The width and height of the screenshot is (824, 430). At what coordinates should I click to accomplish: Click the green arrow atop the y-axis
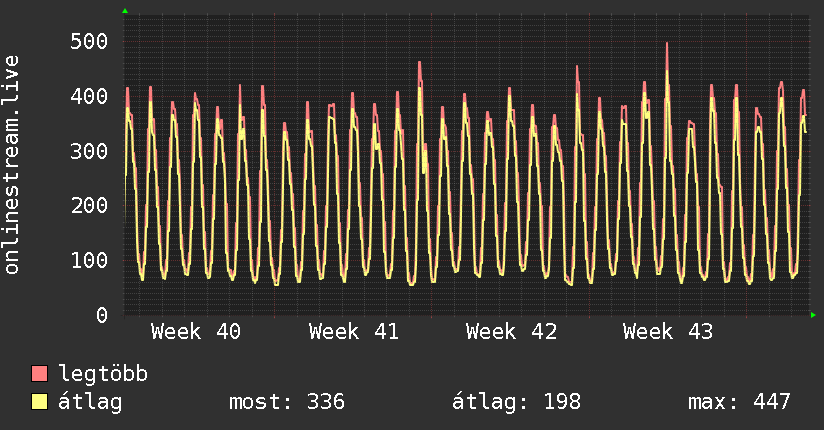124,11
